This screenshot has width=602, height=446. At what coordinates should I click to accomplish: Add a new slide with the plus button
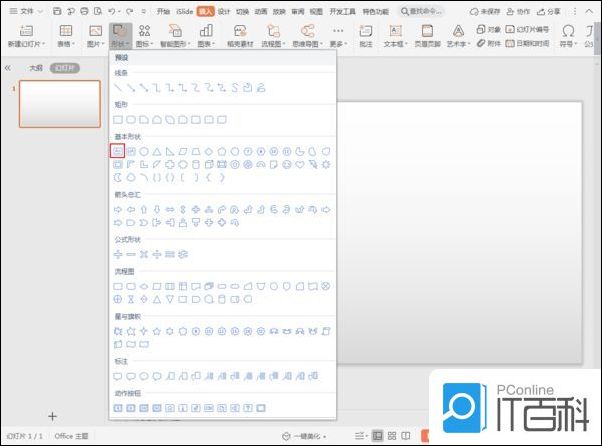click(x=53, y=416)
